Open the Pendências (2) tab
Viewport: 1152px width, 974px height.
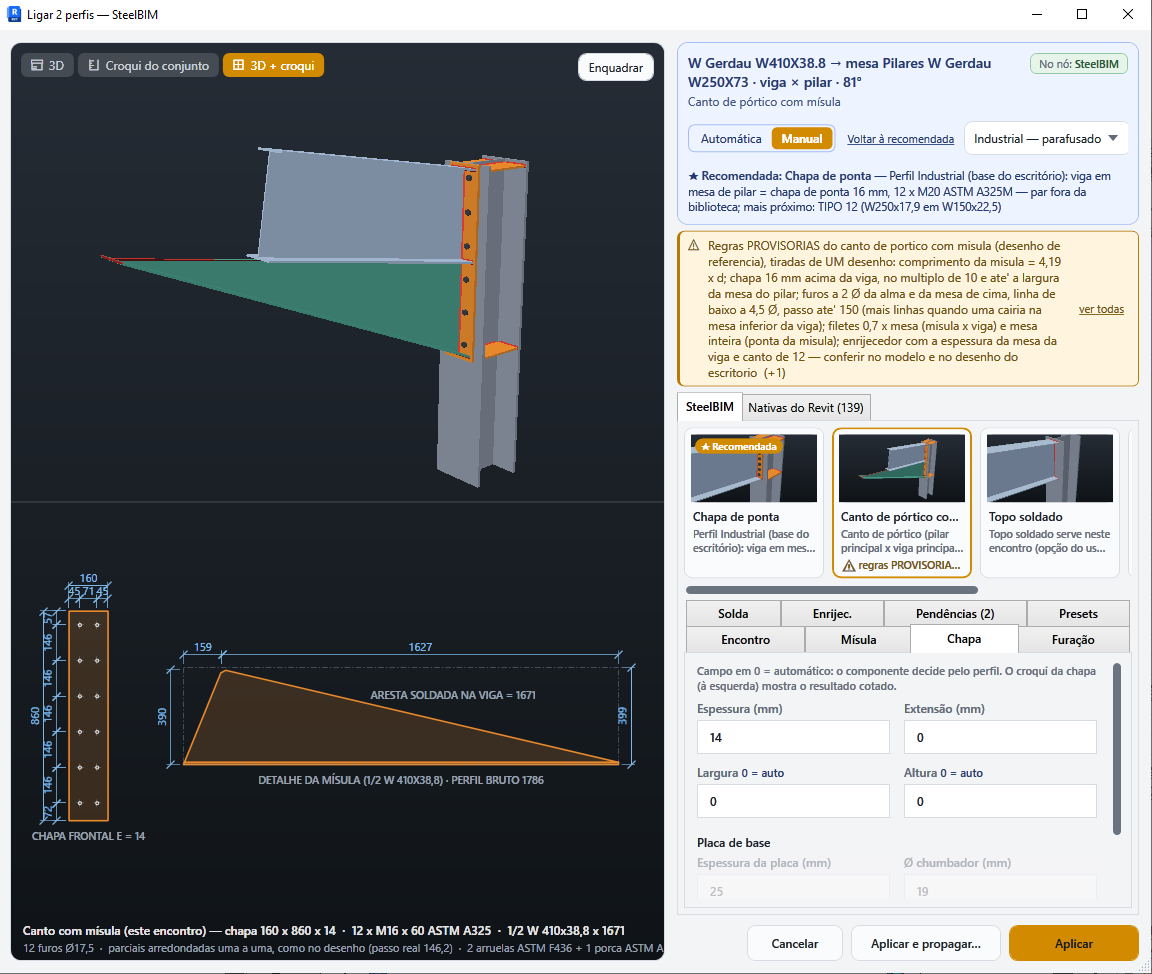click(x=954, y=613)
